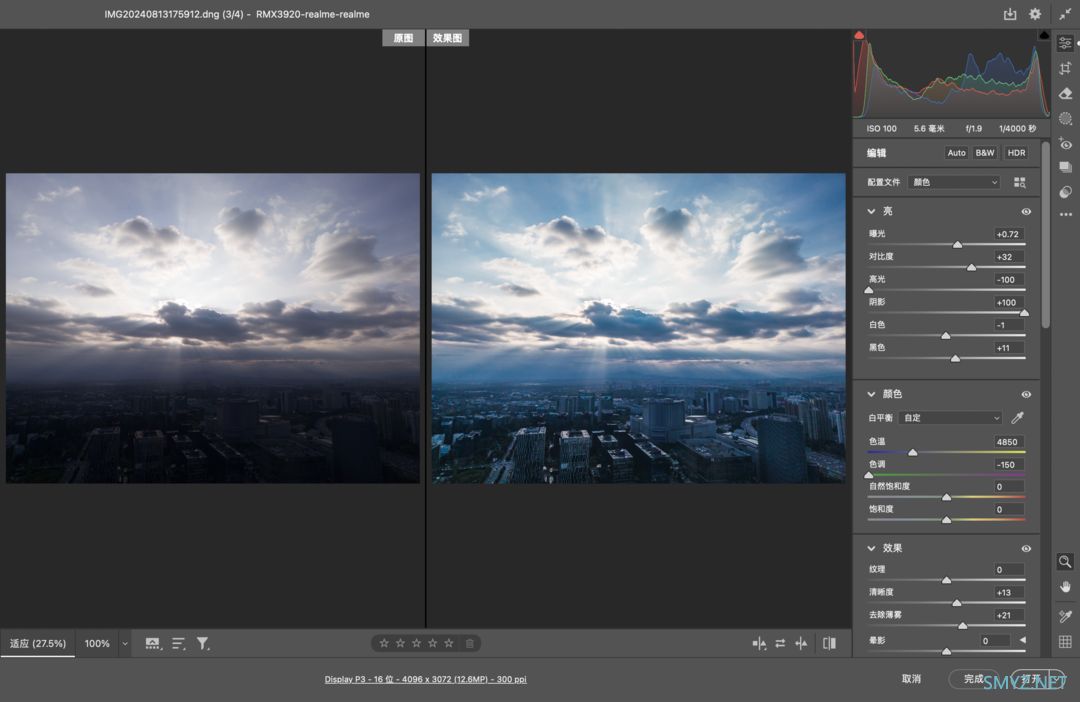Expand the 晕影 vignette triangle options
Image resolution: width=1080 pixels, height=702 pixels.
(1023, 641)
